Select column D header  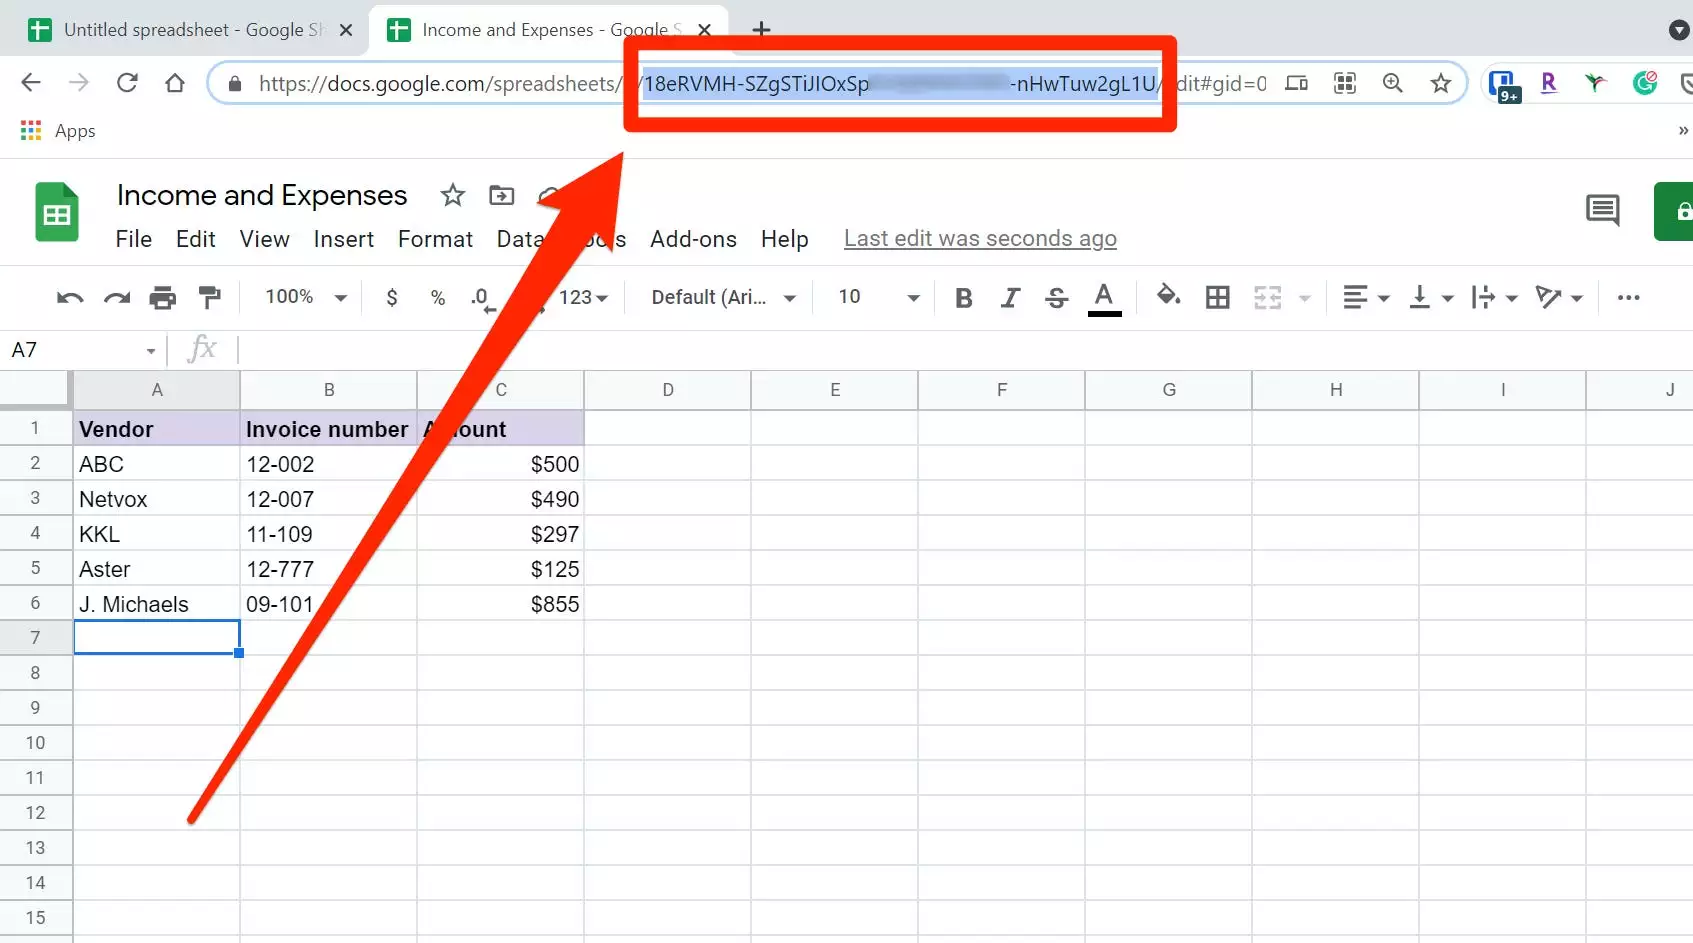[x=668, y=390]
